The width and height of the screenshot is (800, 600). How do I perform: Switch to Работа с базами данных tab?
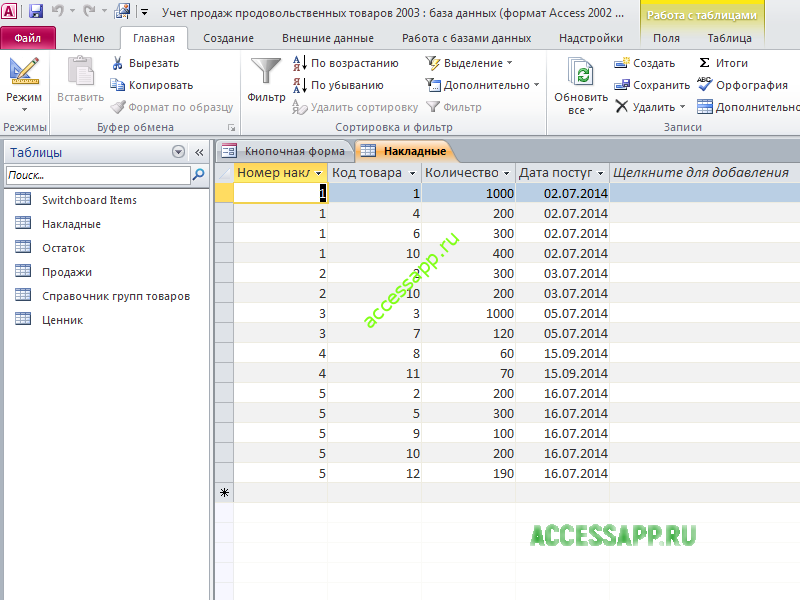click(466, 38)
